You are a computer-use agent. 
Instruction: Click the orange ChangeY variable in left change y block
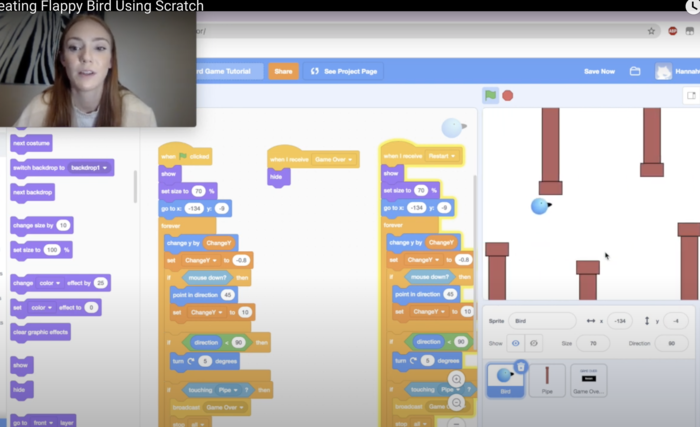coord(219,243)
